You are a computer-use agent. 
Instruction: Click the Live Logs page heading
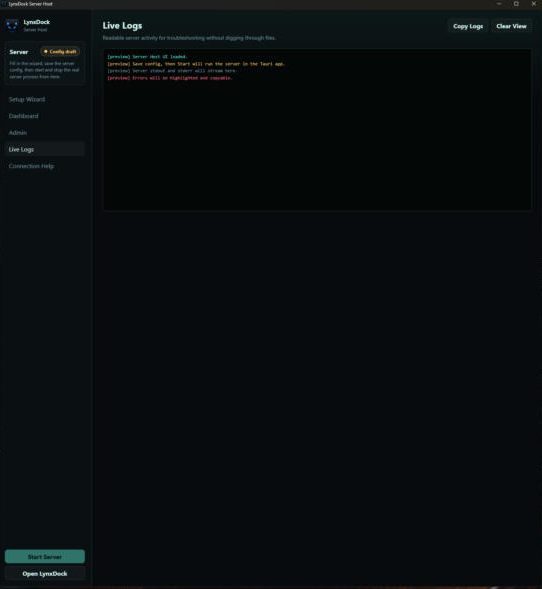pos(122,26)
